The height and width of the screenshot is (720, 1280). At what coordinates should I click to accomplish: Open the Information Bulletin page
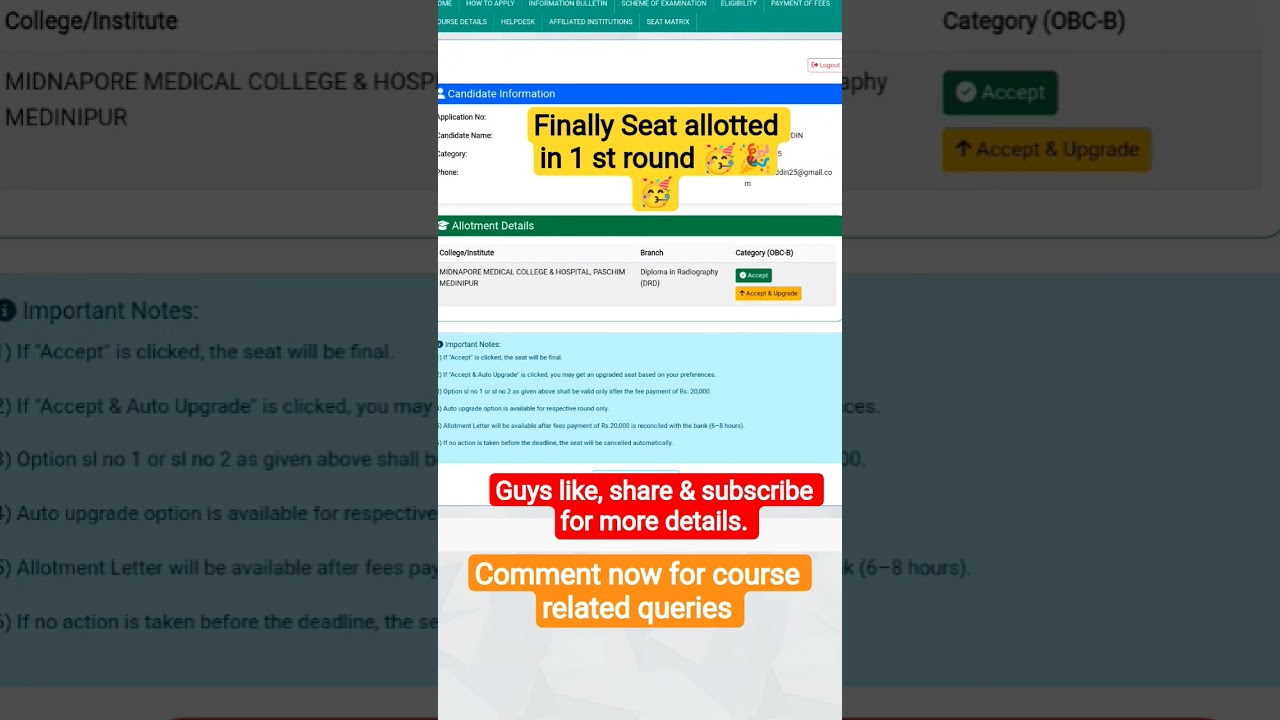[x=567, y=4]
